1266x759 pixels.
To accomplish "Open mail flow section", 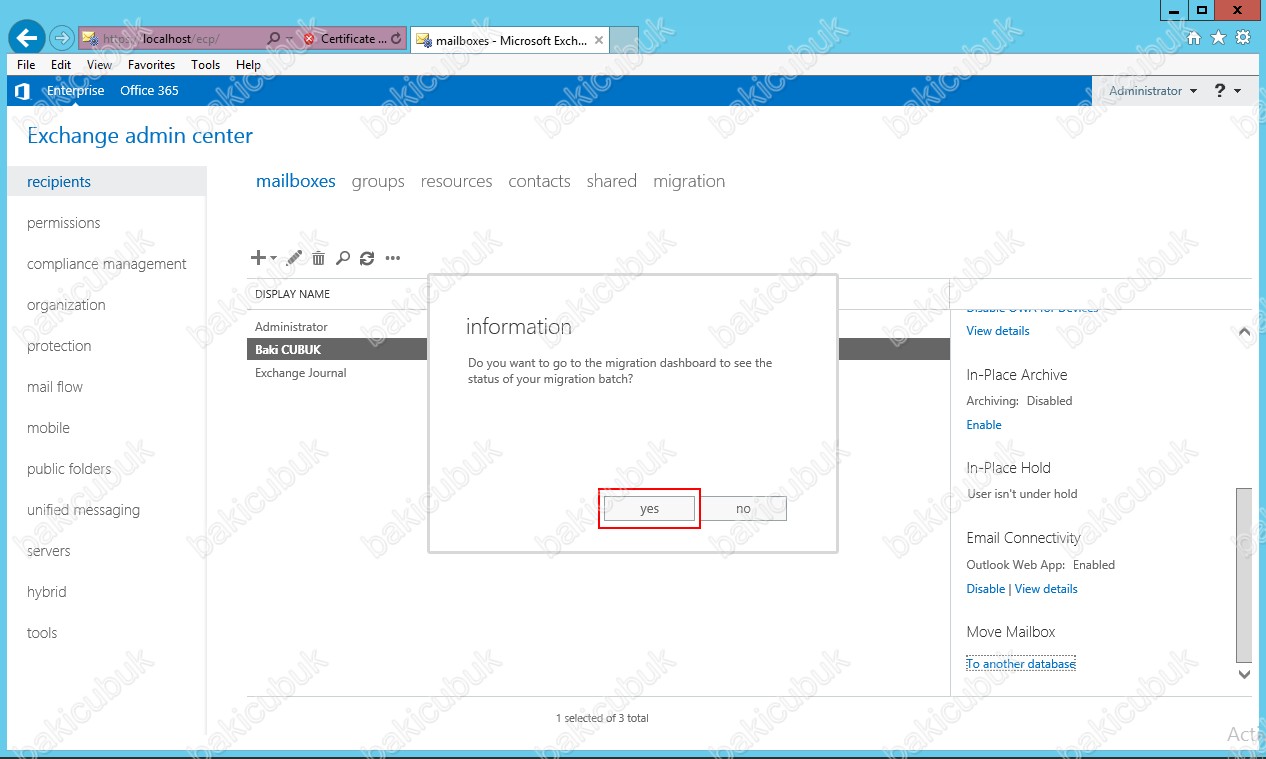I will pyautogui.click(x=55, y=387).
